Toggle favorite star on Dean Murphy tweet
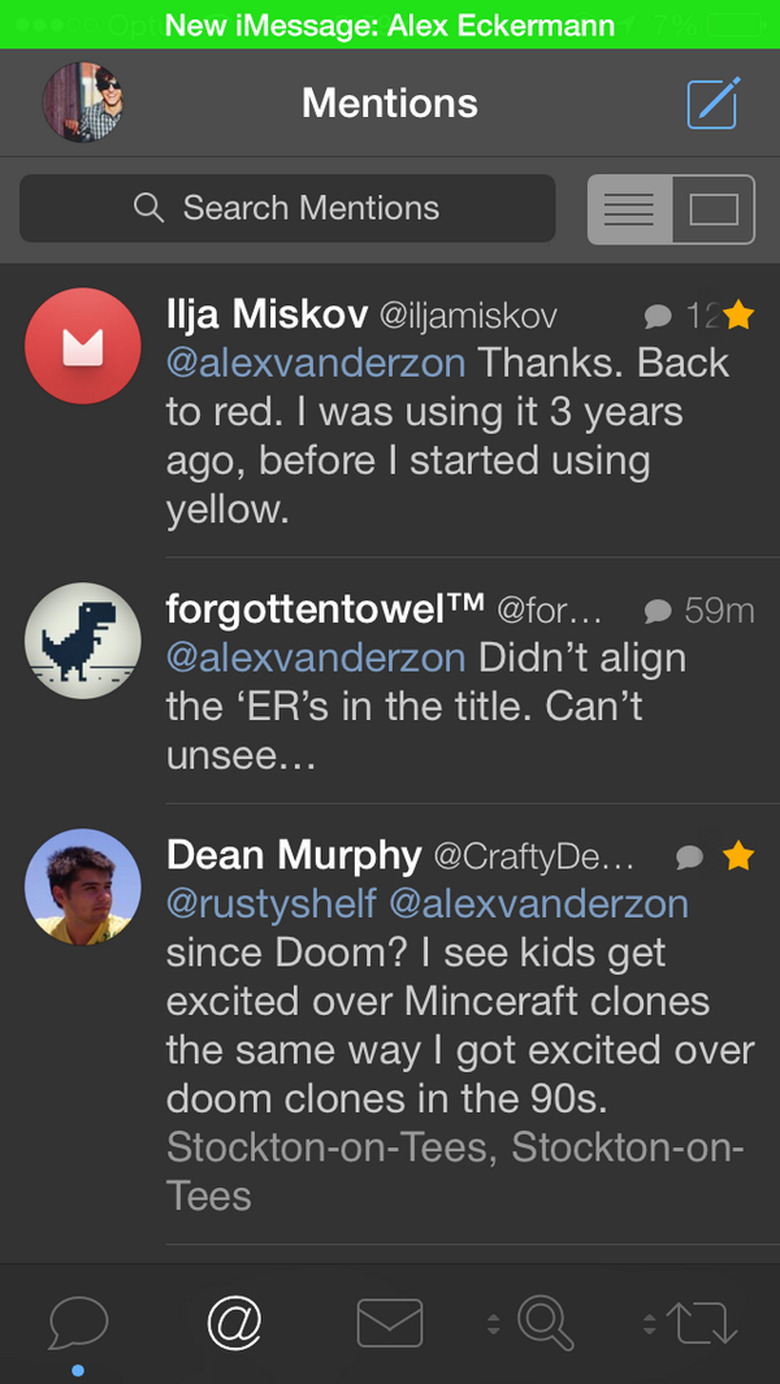Viewport: 780px width, 1384px height. tap(738, 856)
